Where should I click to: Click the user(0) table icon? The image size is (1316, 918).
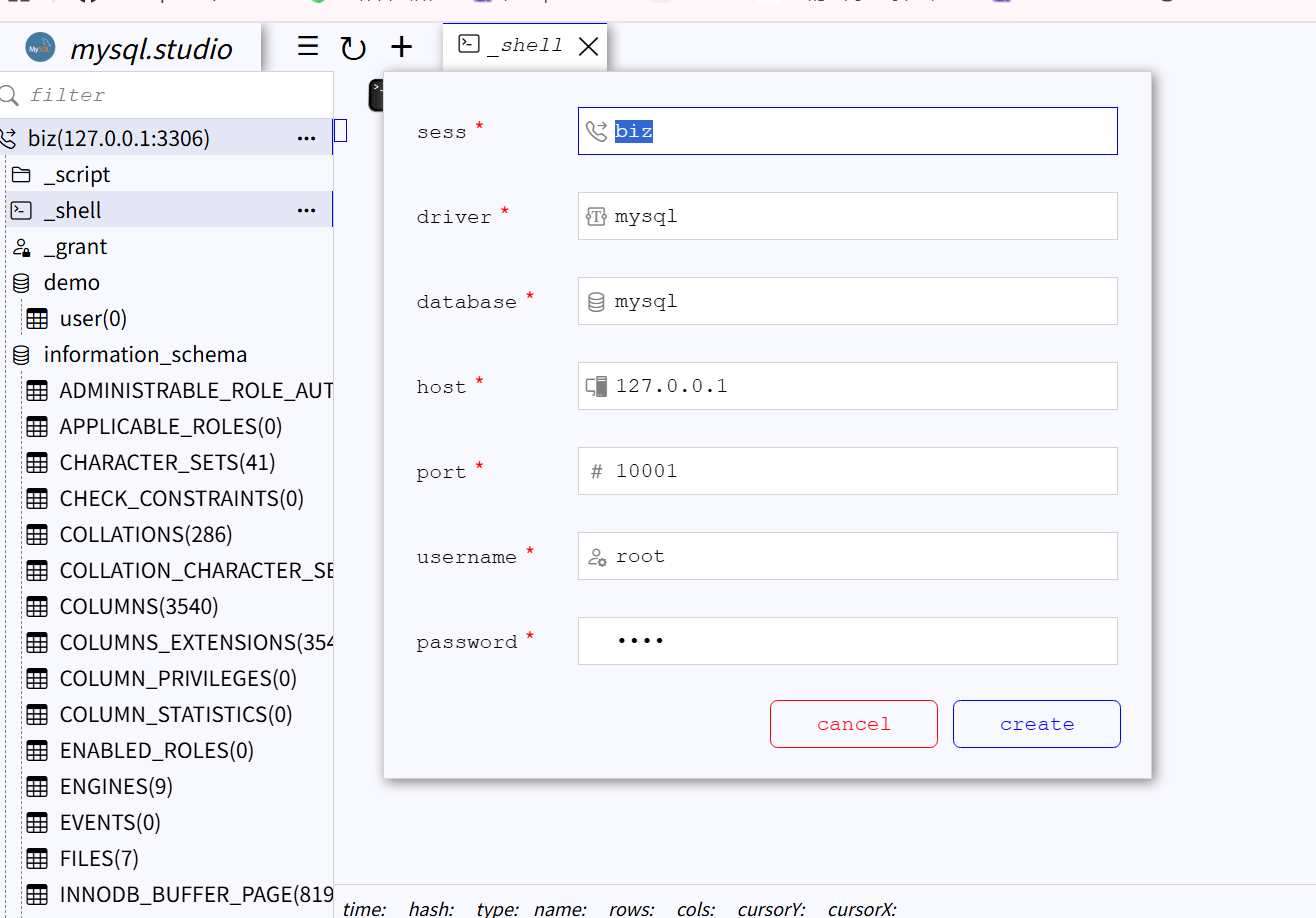click(x=37, y=319)
